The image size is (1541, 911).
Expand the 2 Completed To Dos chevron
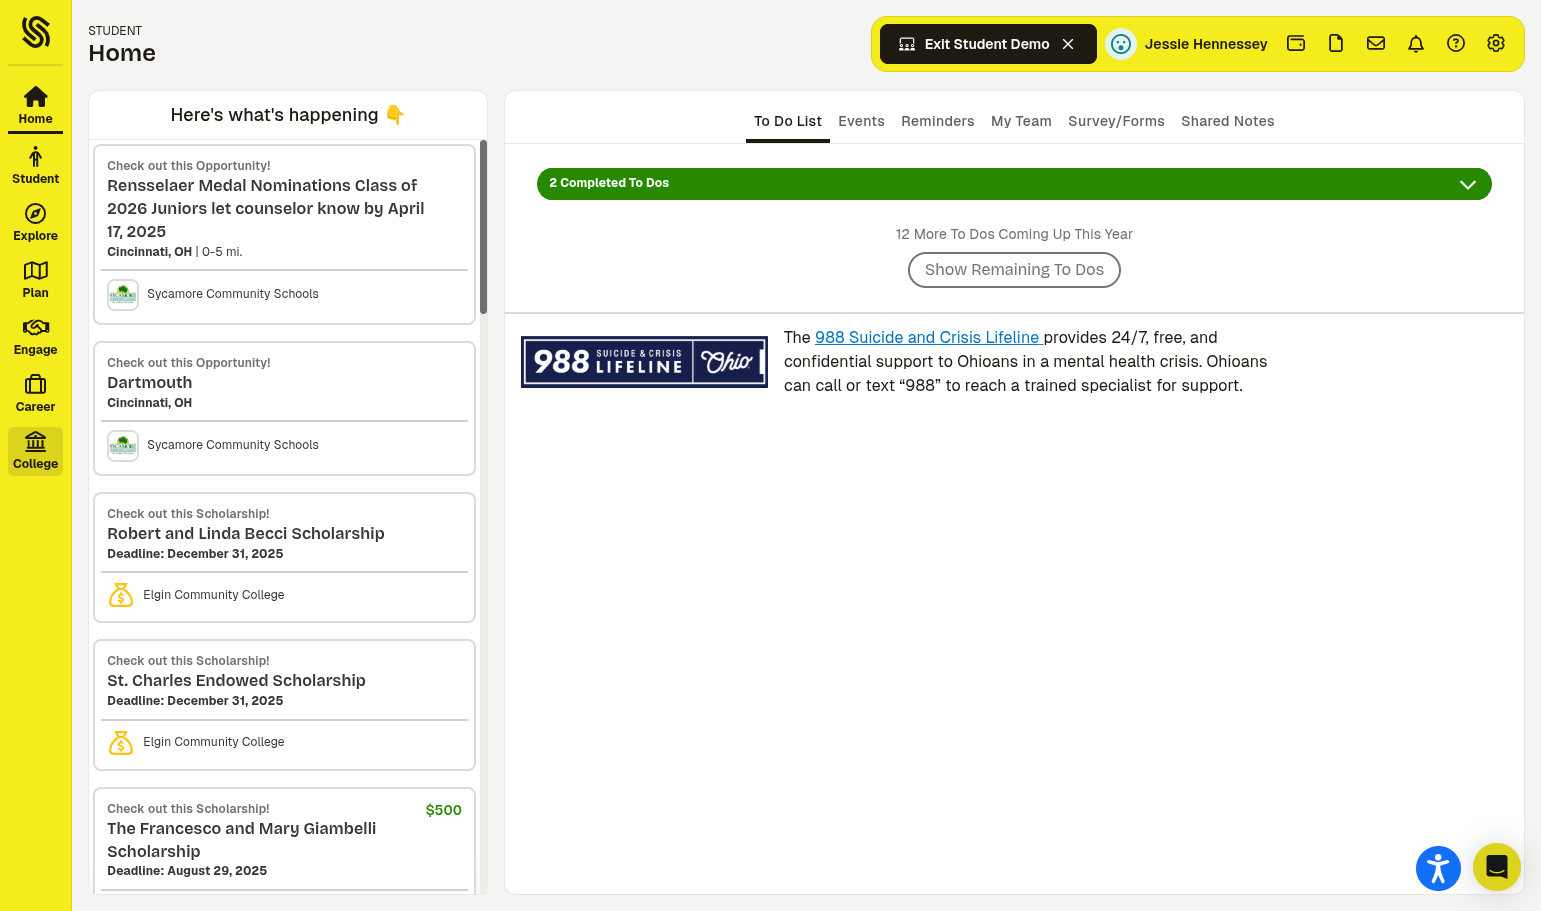(x=1468, y=184)
